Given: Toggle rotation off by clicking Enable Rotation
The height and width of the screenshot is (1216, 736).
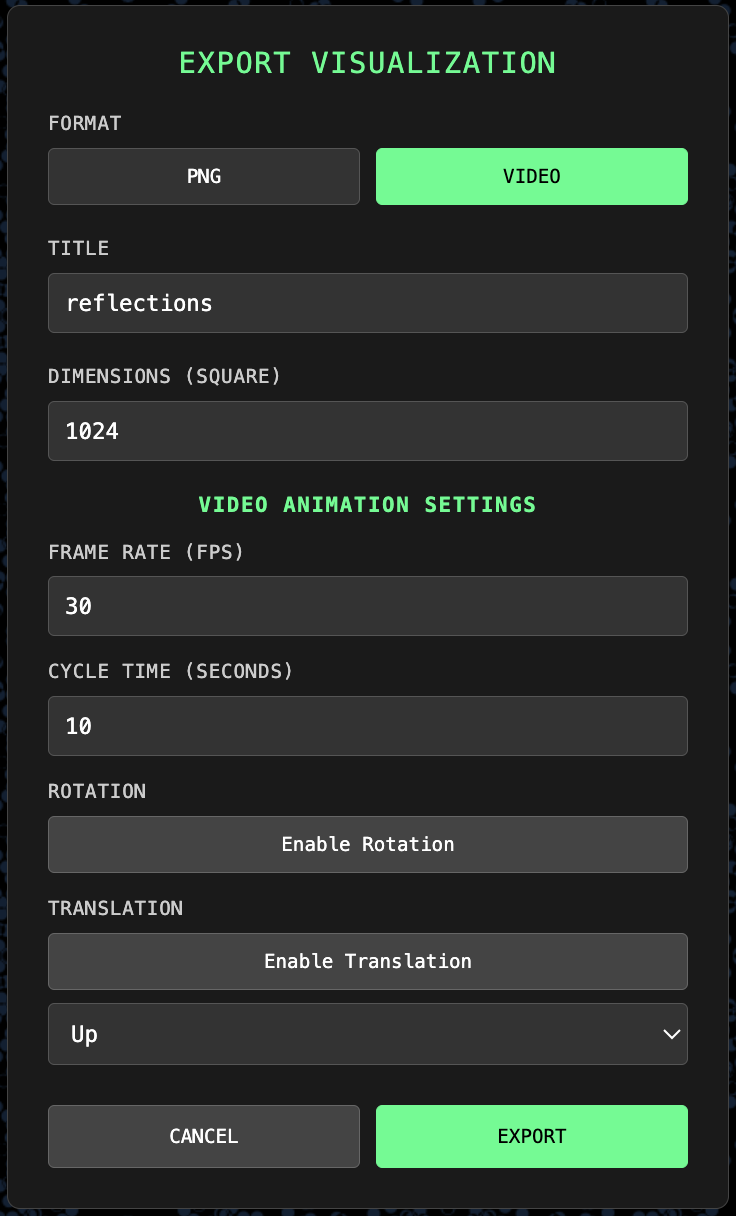Looking at the screenshot, I should coord(367,844).
